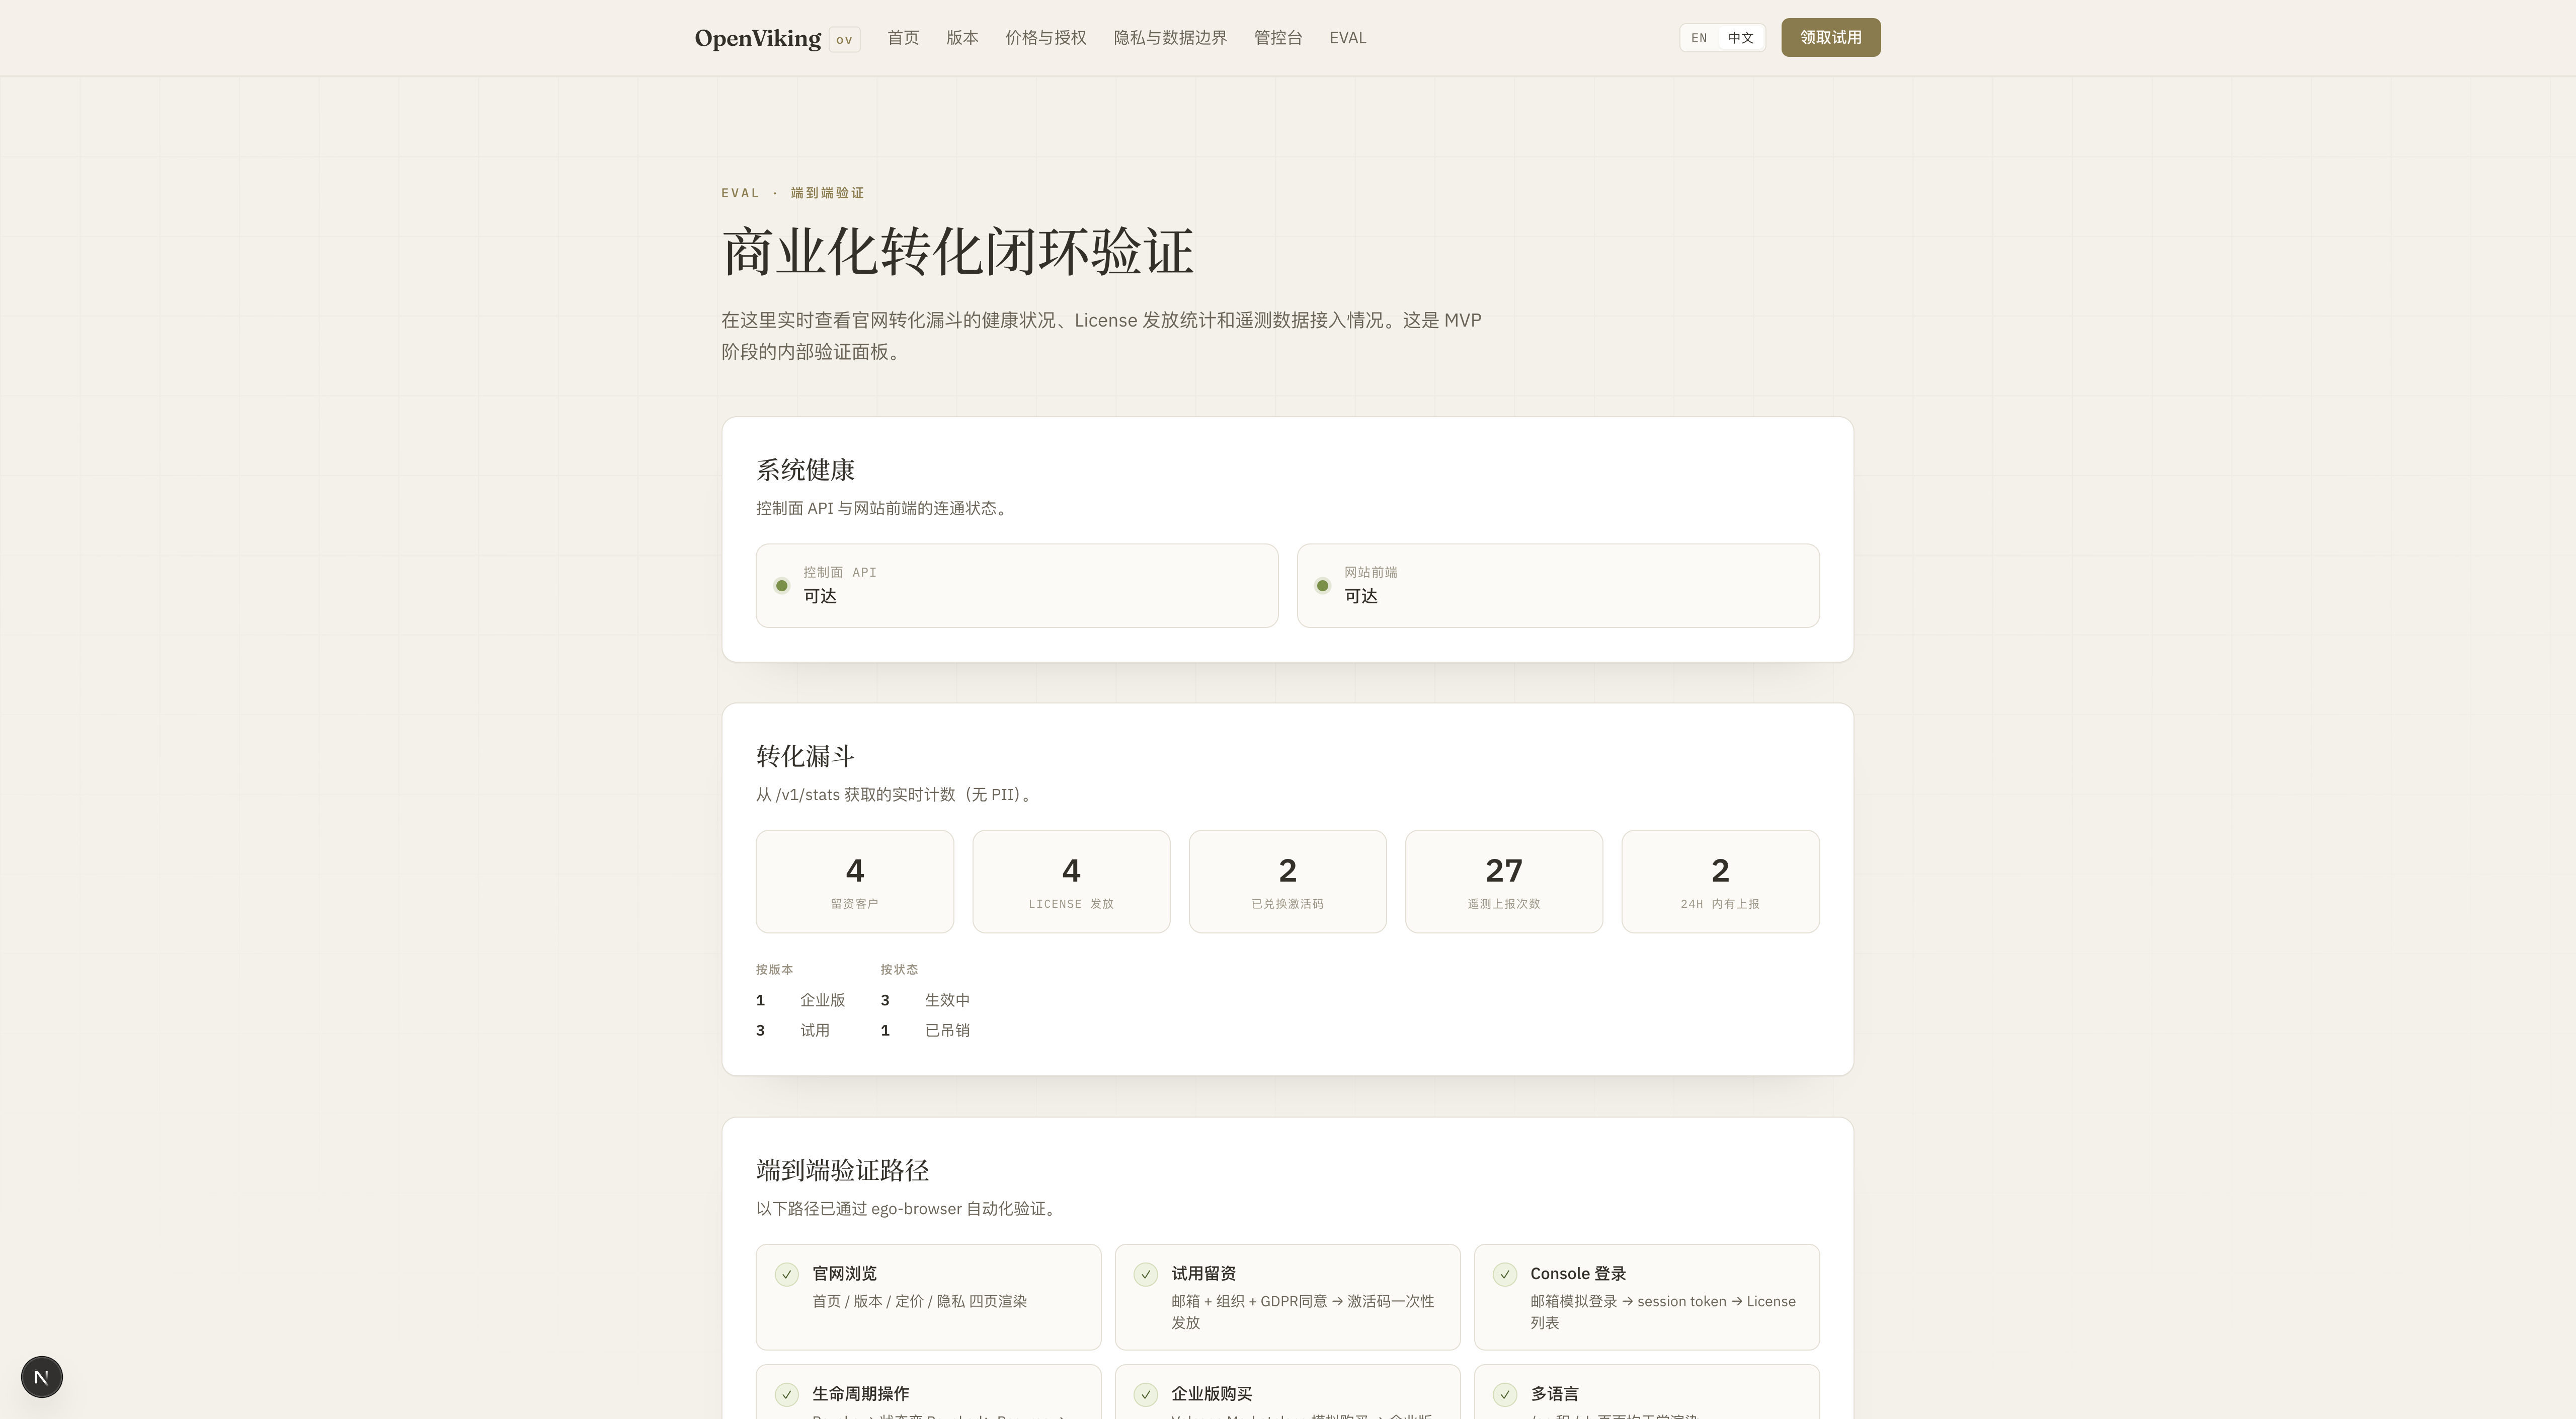Select the 控制面 API 可达 card
The image size is (2576, 1419).
[1017, 586]
